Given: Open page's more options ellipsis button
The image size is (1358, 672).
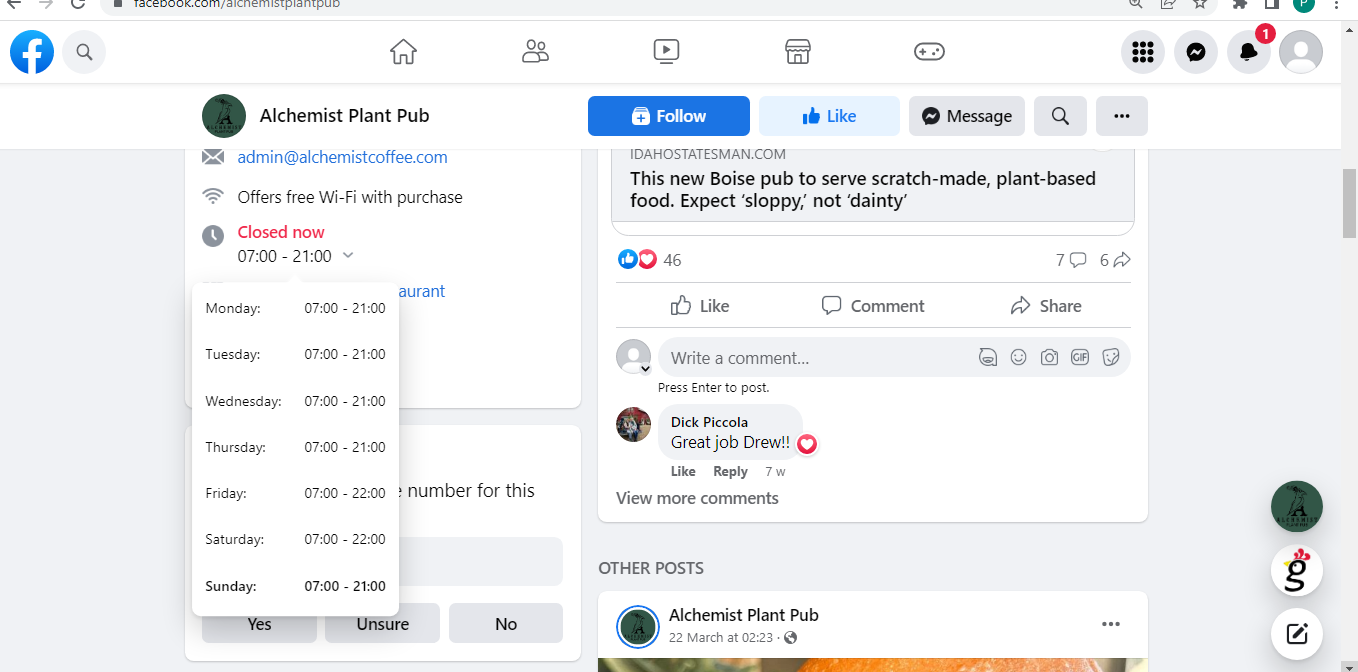Looking at the screenshot, I should click(x=1122, y=116).
